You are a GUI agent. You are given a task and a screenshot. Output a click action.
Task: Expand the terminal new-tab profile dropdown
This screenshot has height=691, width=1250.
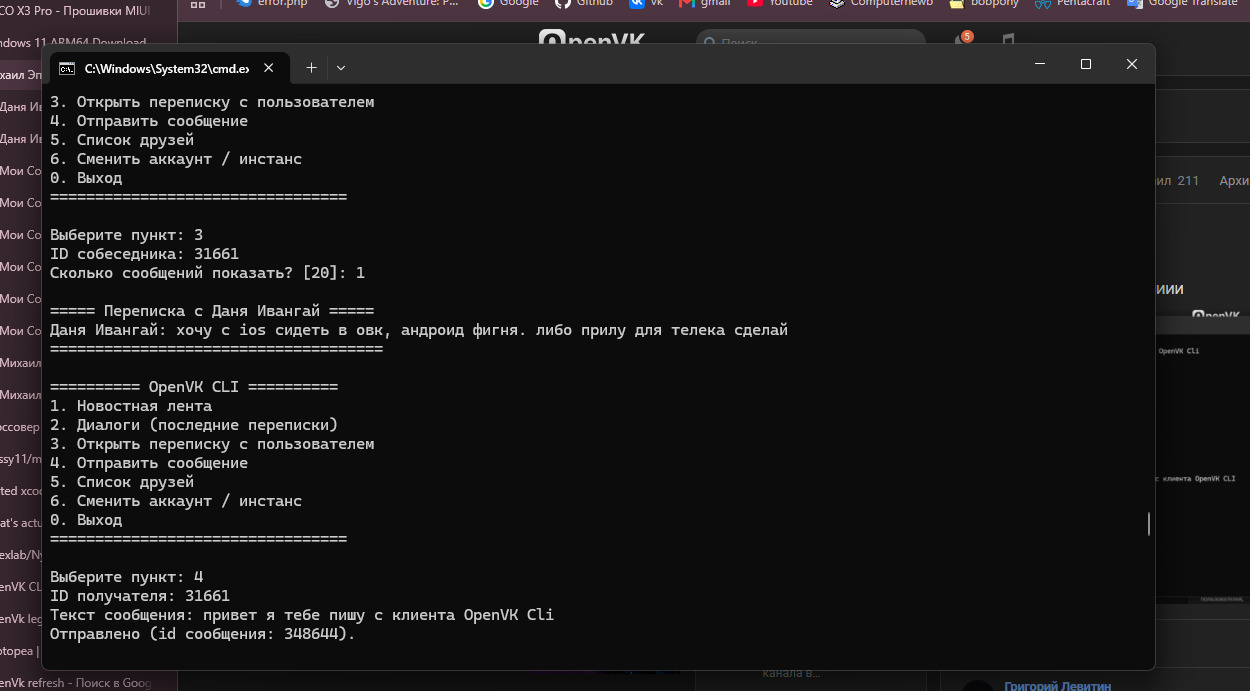coord(341,68)
